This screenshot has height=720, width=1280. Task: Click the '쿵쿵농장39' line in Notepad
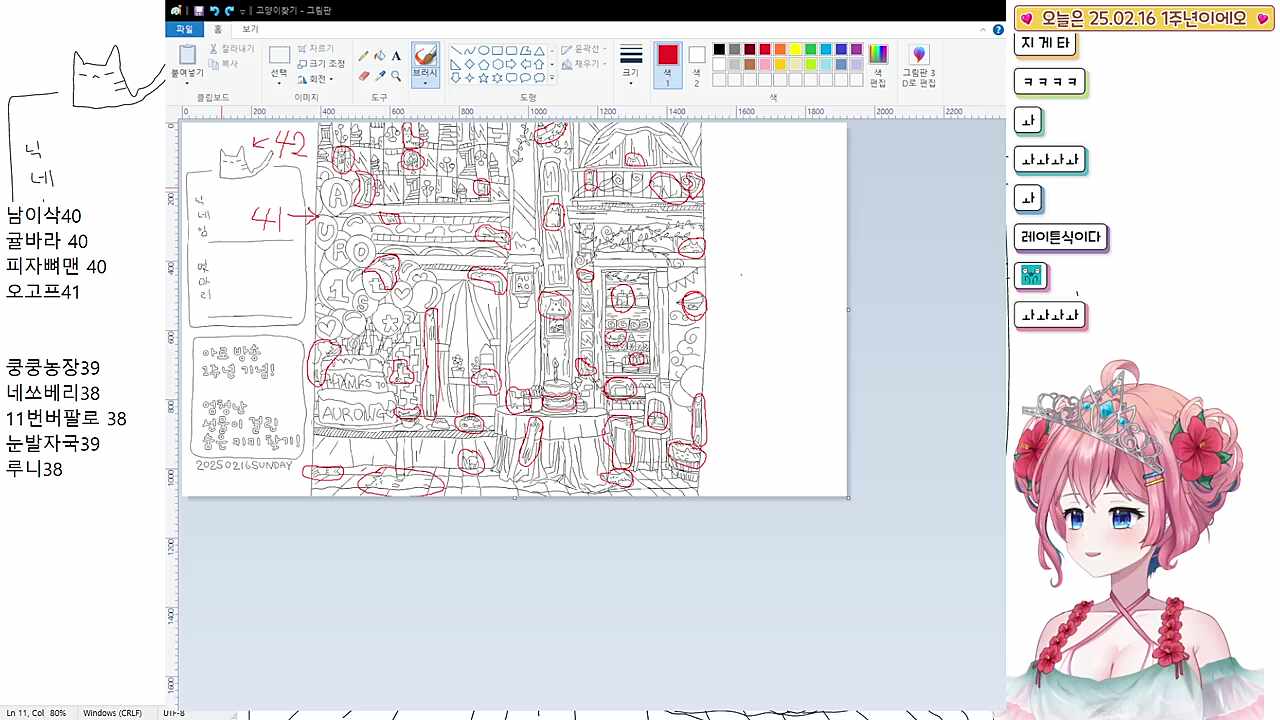coord(53,368)
